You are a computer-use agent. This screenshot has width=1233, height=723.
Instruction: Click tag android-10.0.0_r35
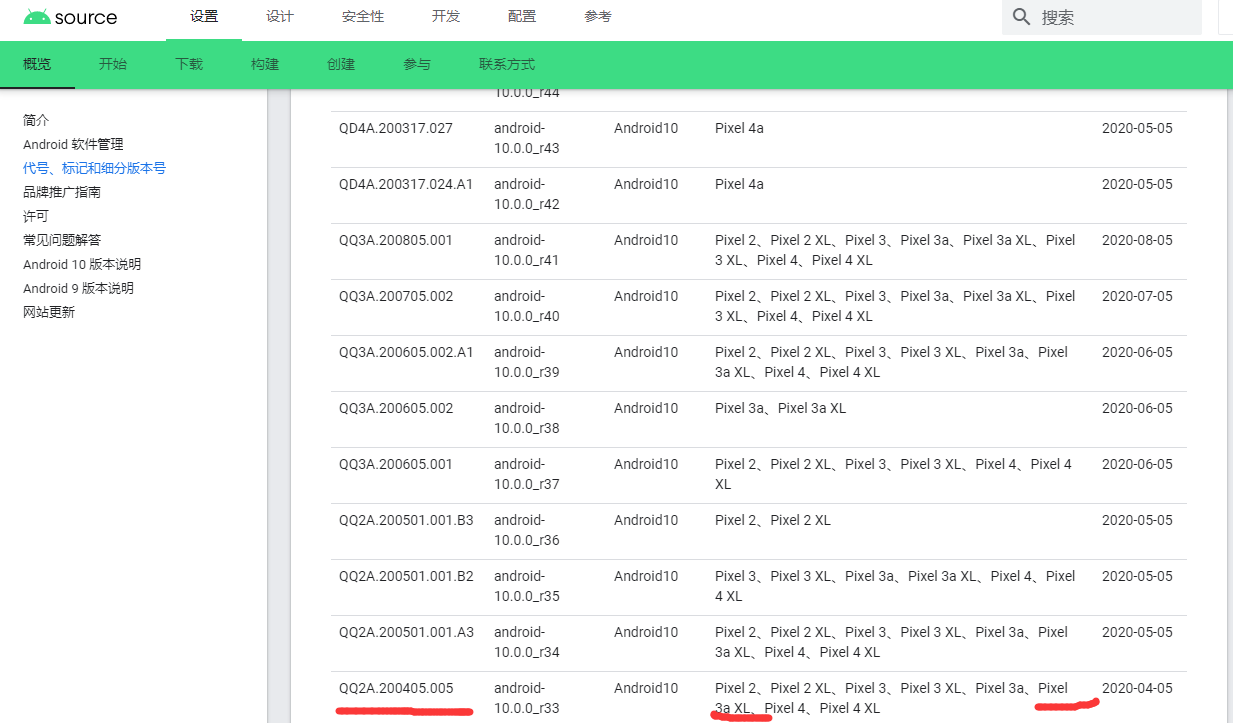[x=527, y=586]
